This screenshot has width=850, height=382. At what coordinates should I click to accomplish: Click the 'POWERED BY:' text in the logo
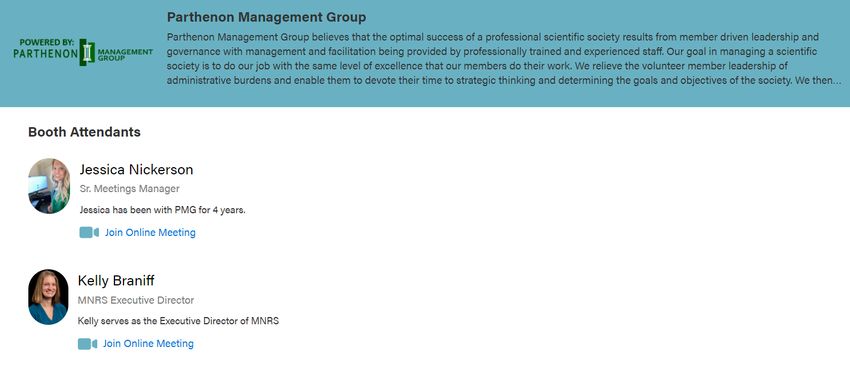tap(47, 42)
